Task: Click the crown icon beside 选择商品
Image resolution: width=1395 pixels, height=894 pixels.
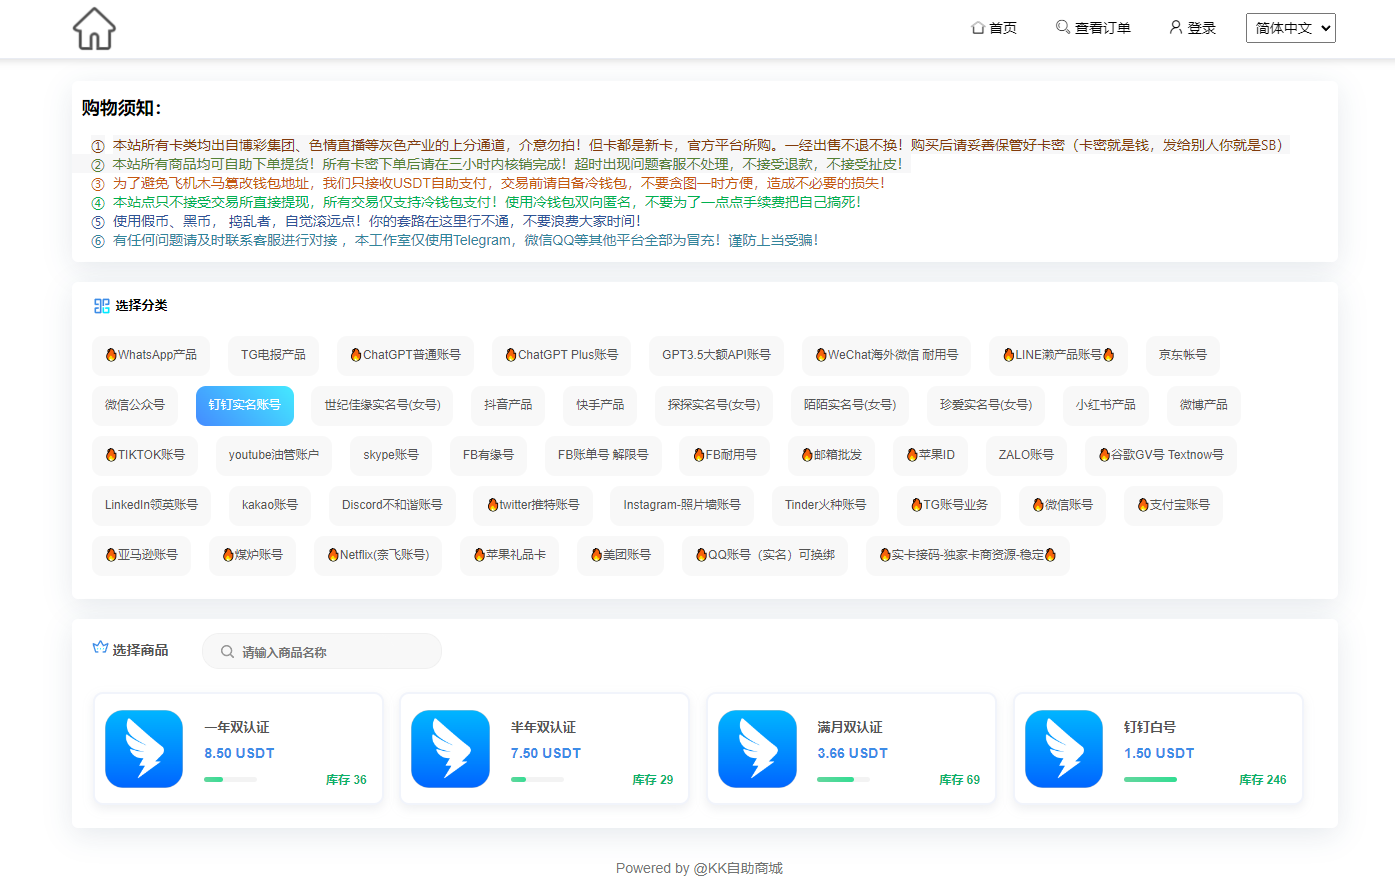Action: (100, 648)
